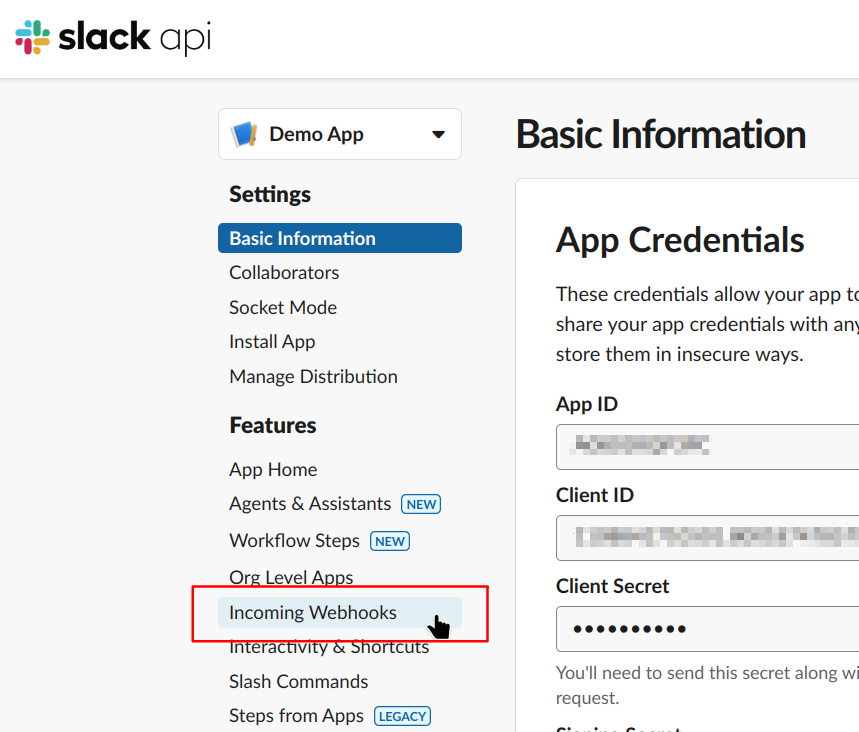Screen dimensions: 859x732
Task: Select Basic Information in sidebar
Action: coord(302,238)
